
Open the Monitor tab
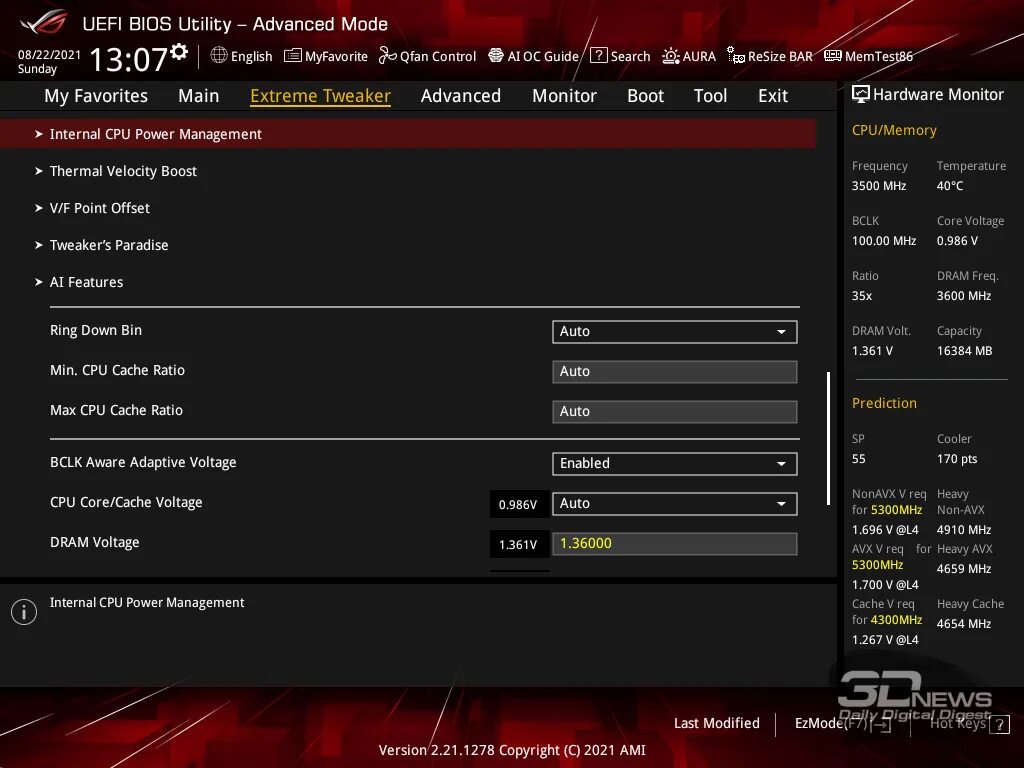tap(564, 96)
